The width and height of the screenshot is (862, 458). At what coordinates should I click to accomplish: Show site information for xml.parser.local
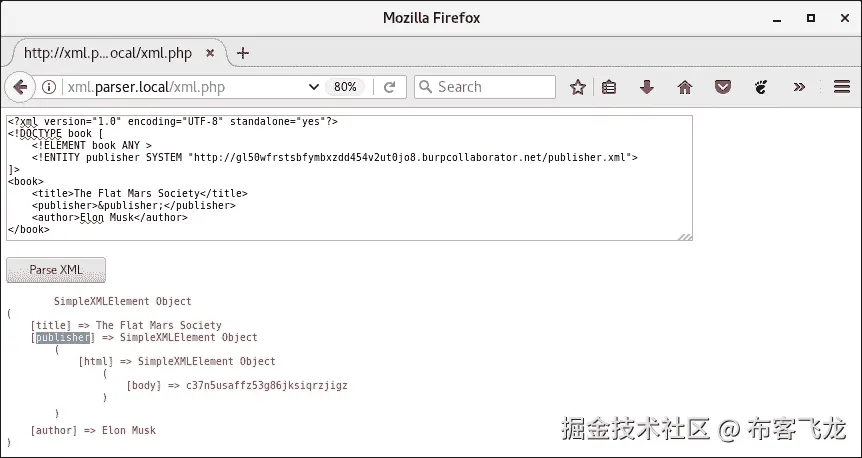[x=49, y=87]
